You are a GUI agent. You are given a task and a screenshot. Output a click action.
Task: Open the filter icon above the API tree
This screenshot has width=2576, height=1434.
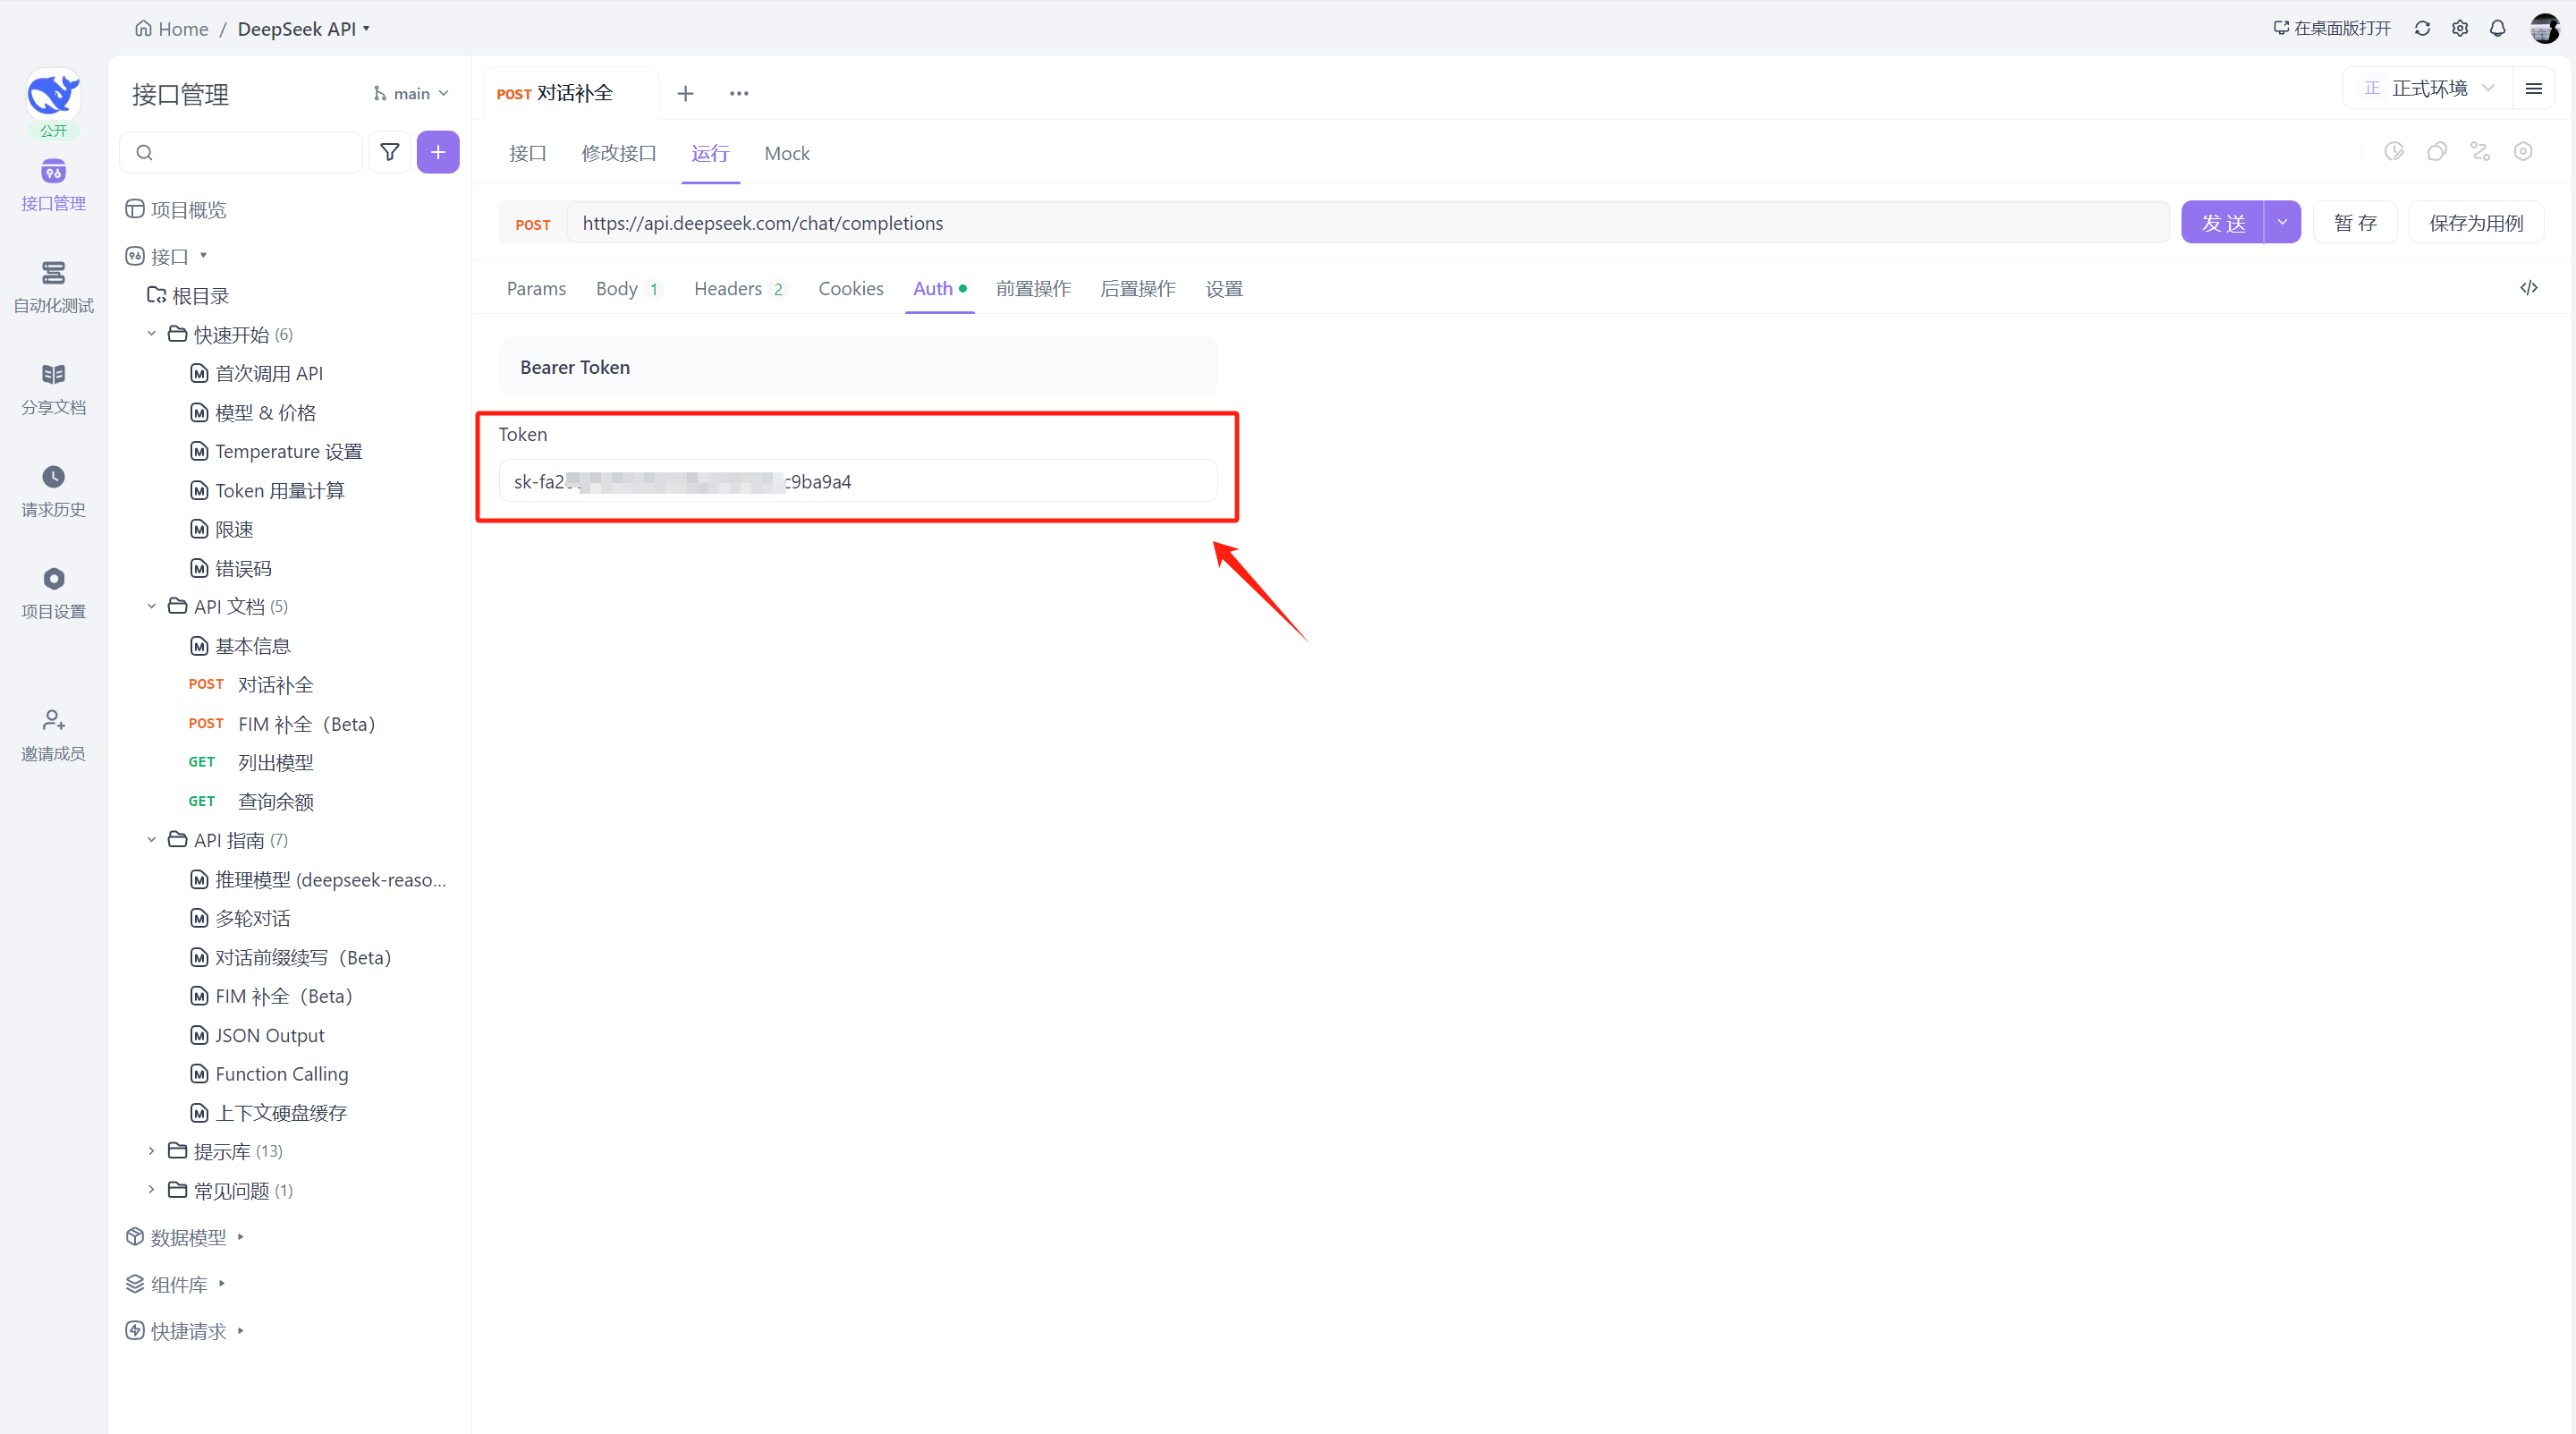tap(389, 152)
